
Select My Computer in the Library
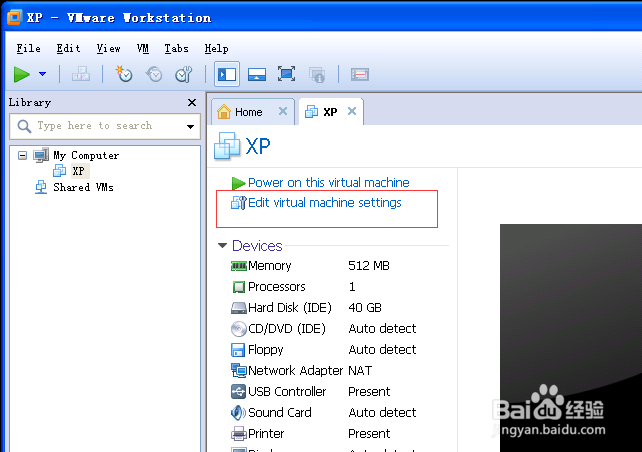tap(86, 156)
